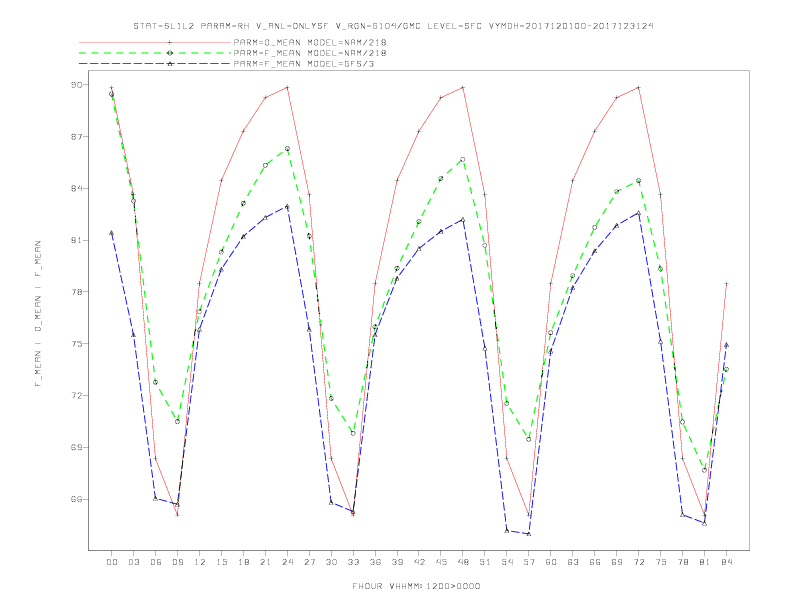This screenshot has width=792, height=612.
Task: Click x-axis forecast hour label 48
Action: click(x=463, y=562)
